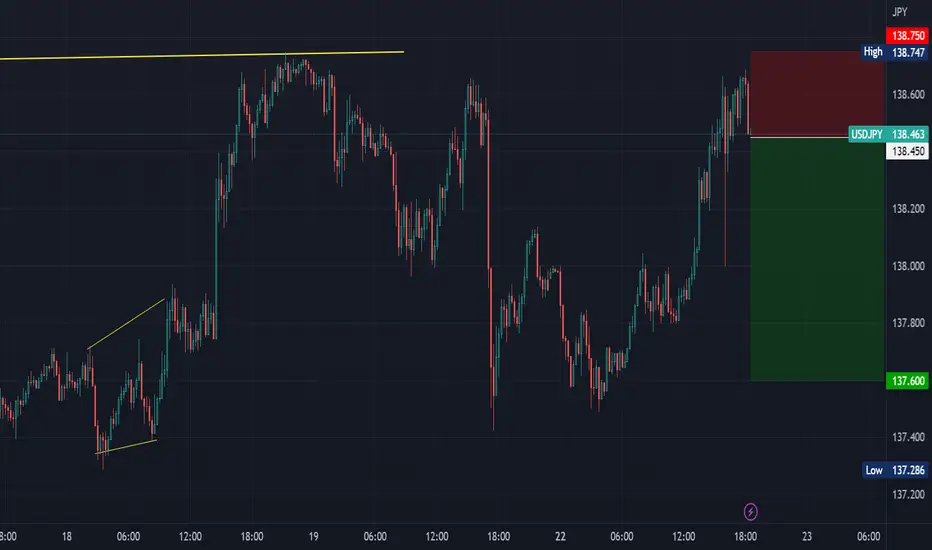Click the 23 date marker on time axis

pos(807,536)
